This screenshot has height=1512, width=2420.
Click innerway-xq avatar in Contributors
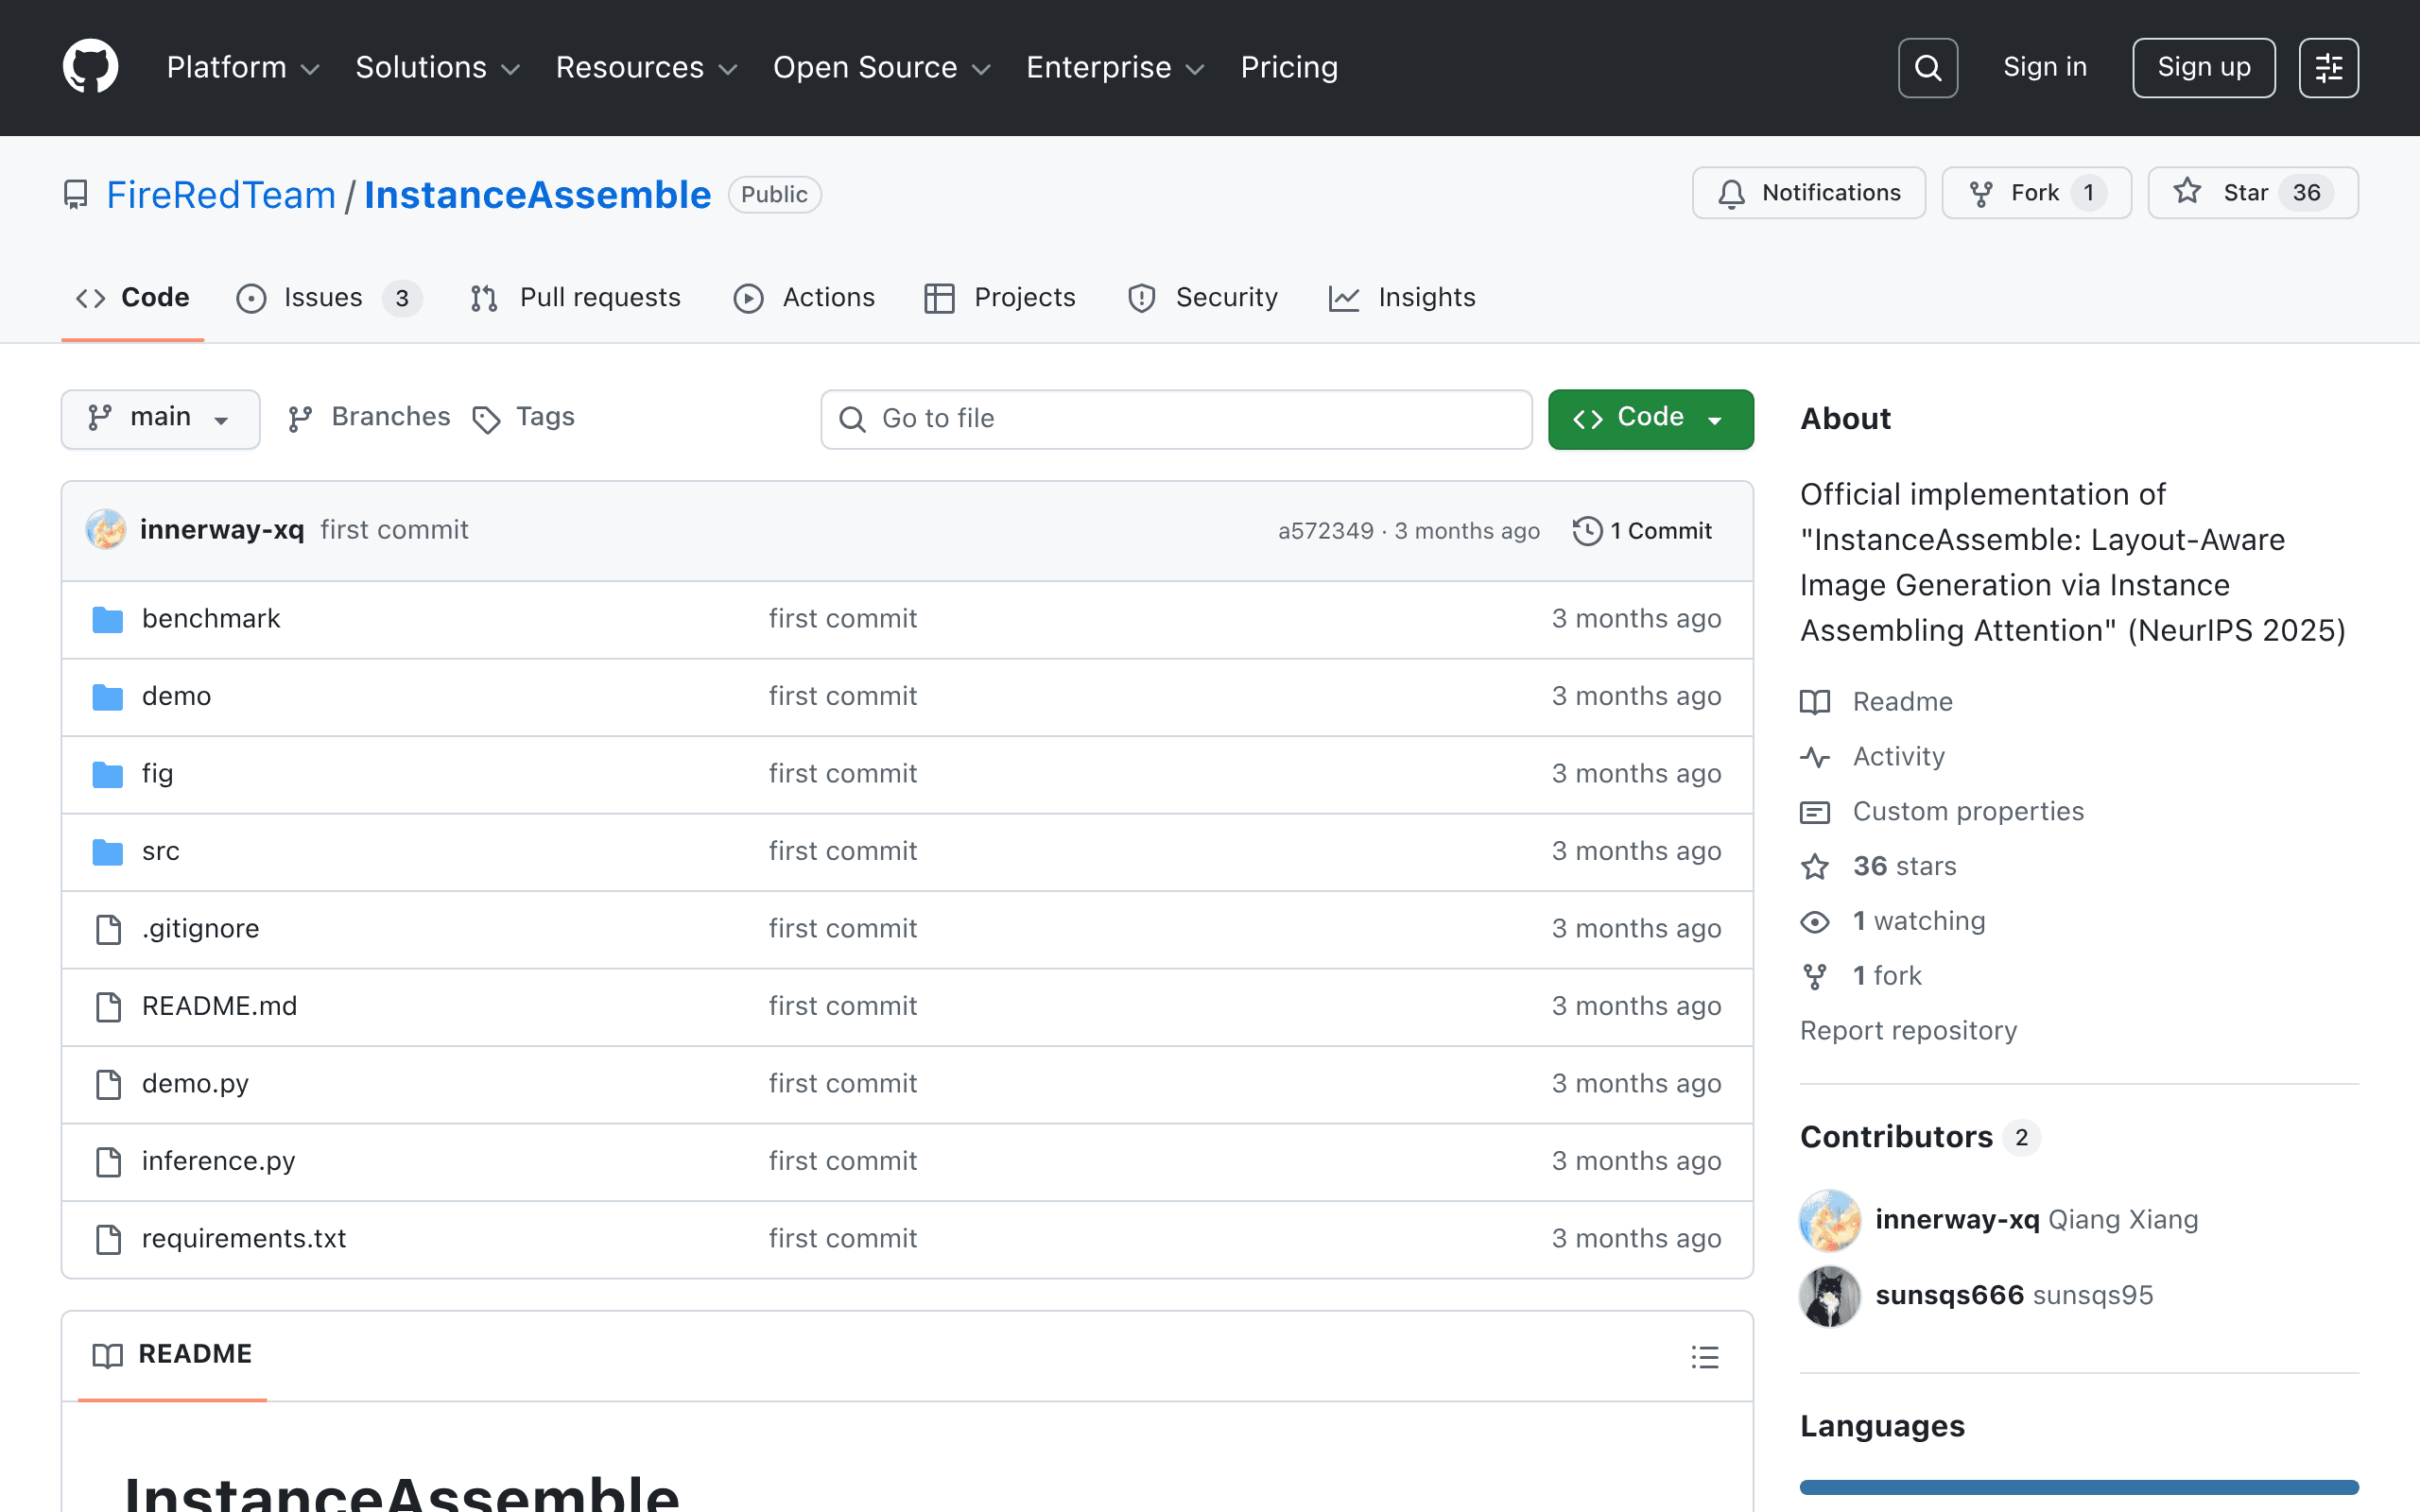click(1829, 1220)
